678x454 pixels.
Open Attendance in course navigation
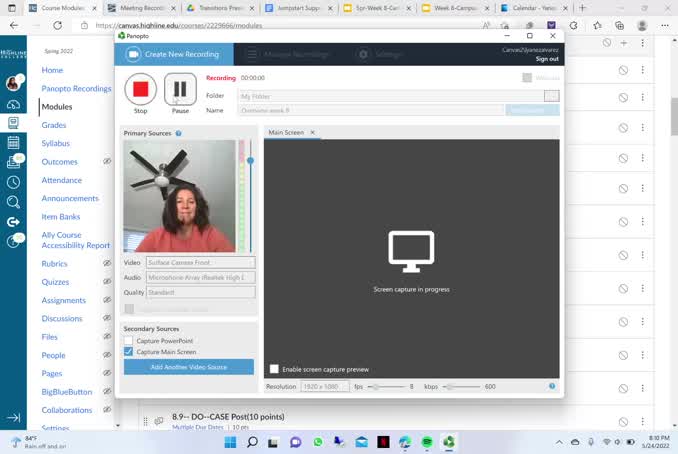click(x=61, y=180)
